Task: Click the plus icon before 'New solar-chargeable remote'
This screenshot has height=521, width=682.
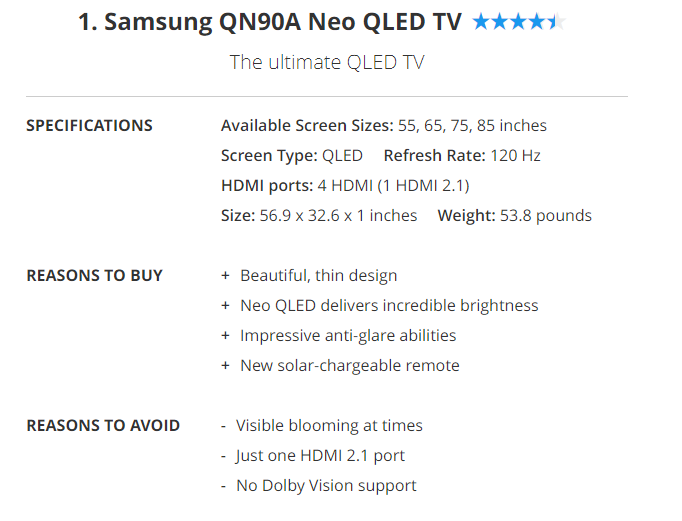Action: point(226,366)
